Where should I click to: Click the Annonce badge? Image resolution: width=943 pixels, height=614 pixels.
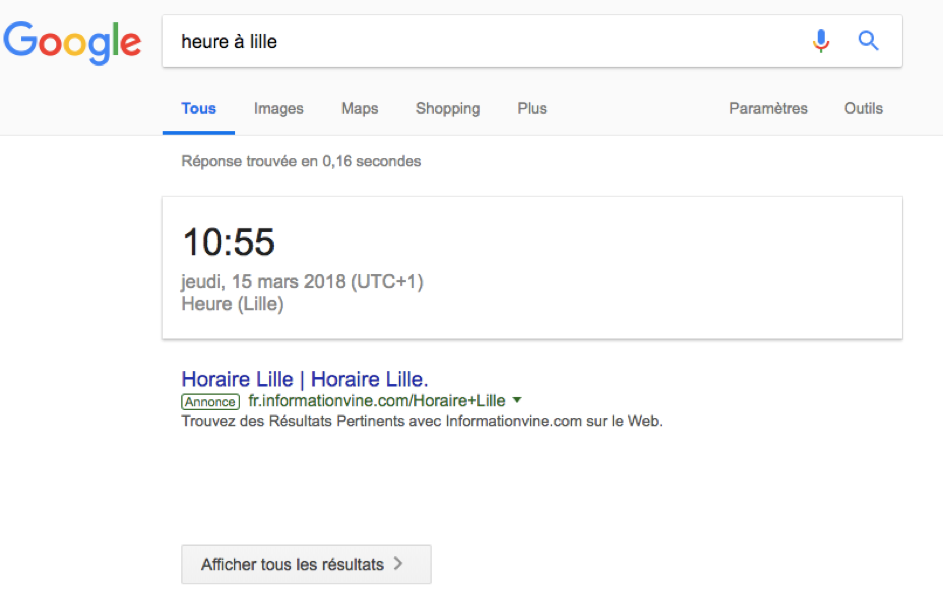click(210, 401)
